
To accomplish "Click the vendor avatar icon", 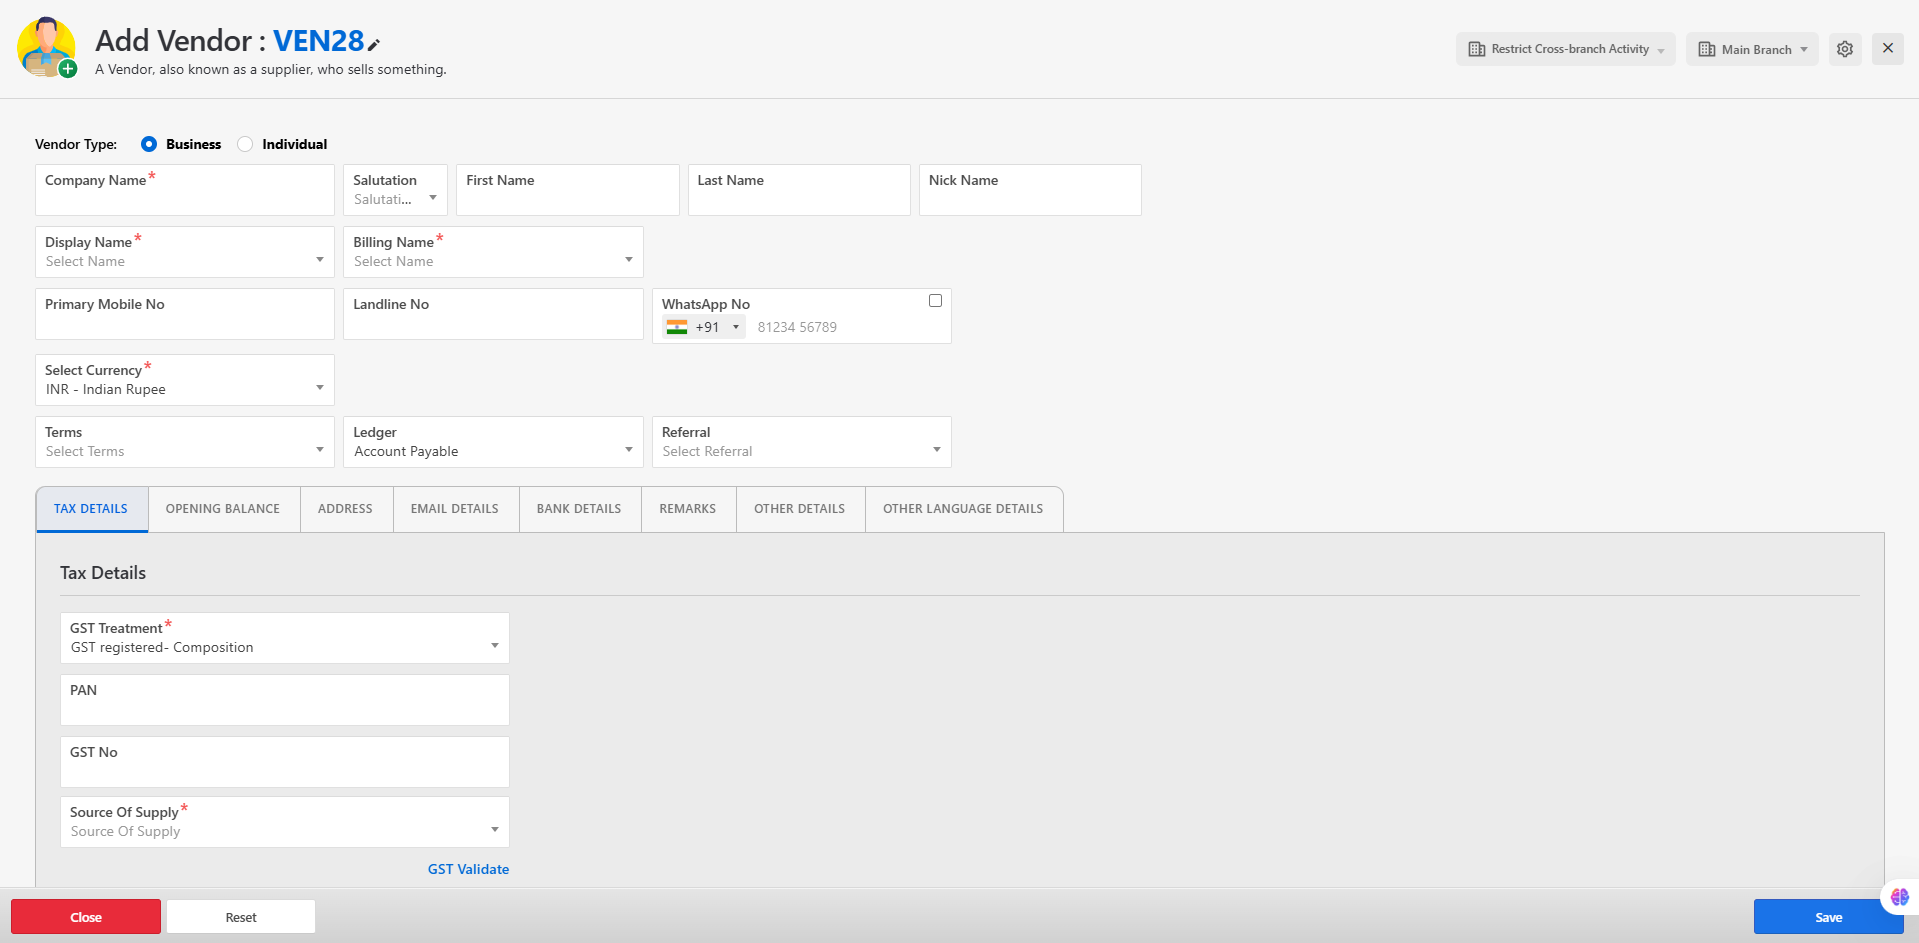I will pyautogui.click(x=46, y=47).
